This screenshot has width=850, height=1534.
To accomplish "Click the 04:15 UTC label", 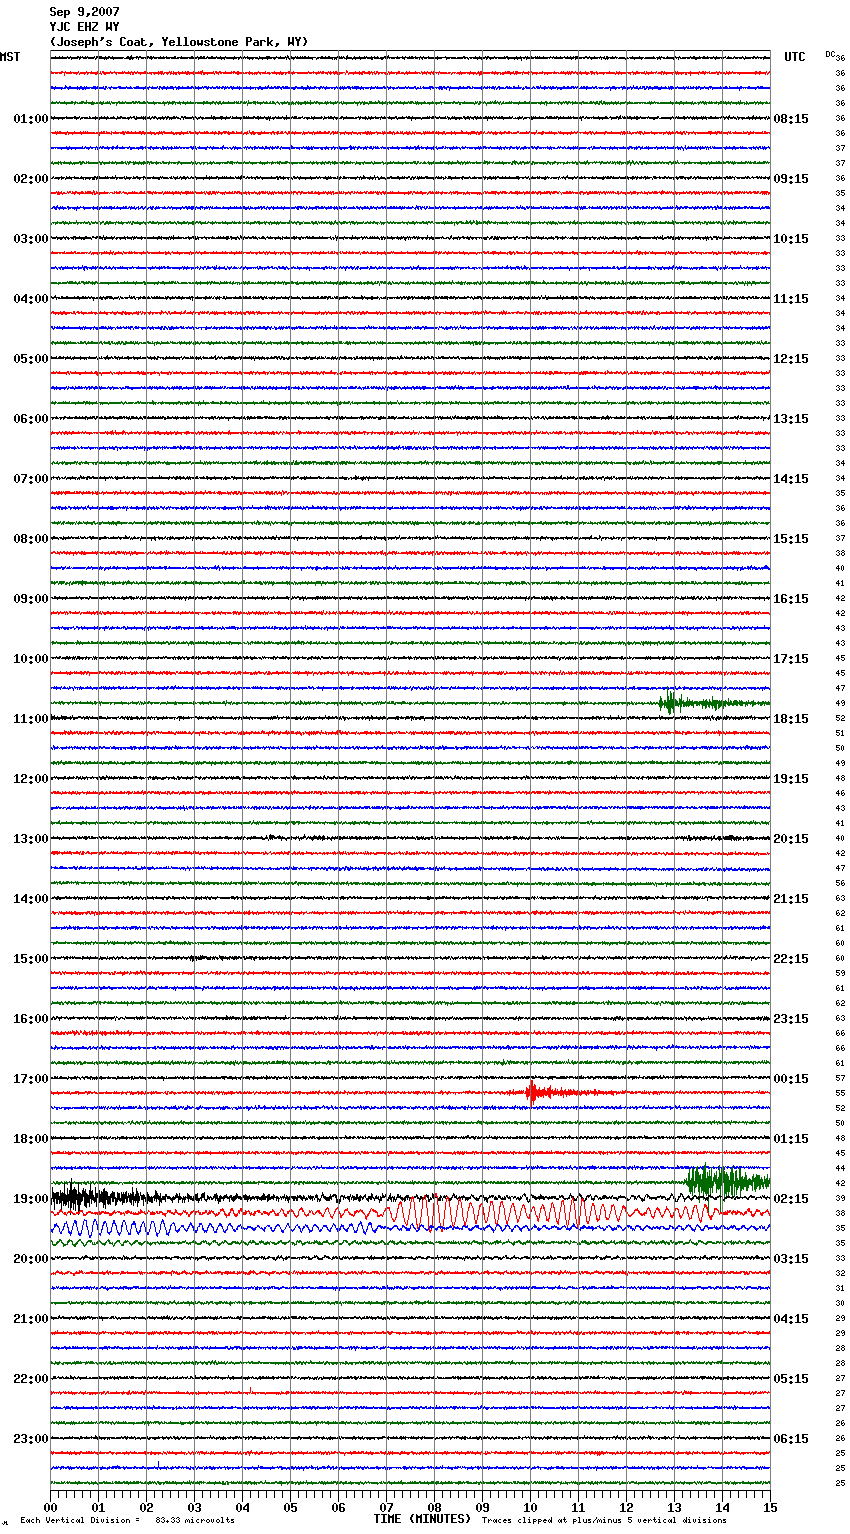I will pos(791,1319).
